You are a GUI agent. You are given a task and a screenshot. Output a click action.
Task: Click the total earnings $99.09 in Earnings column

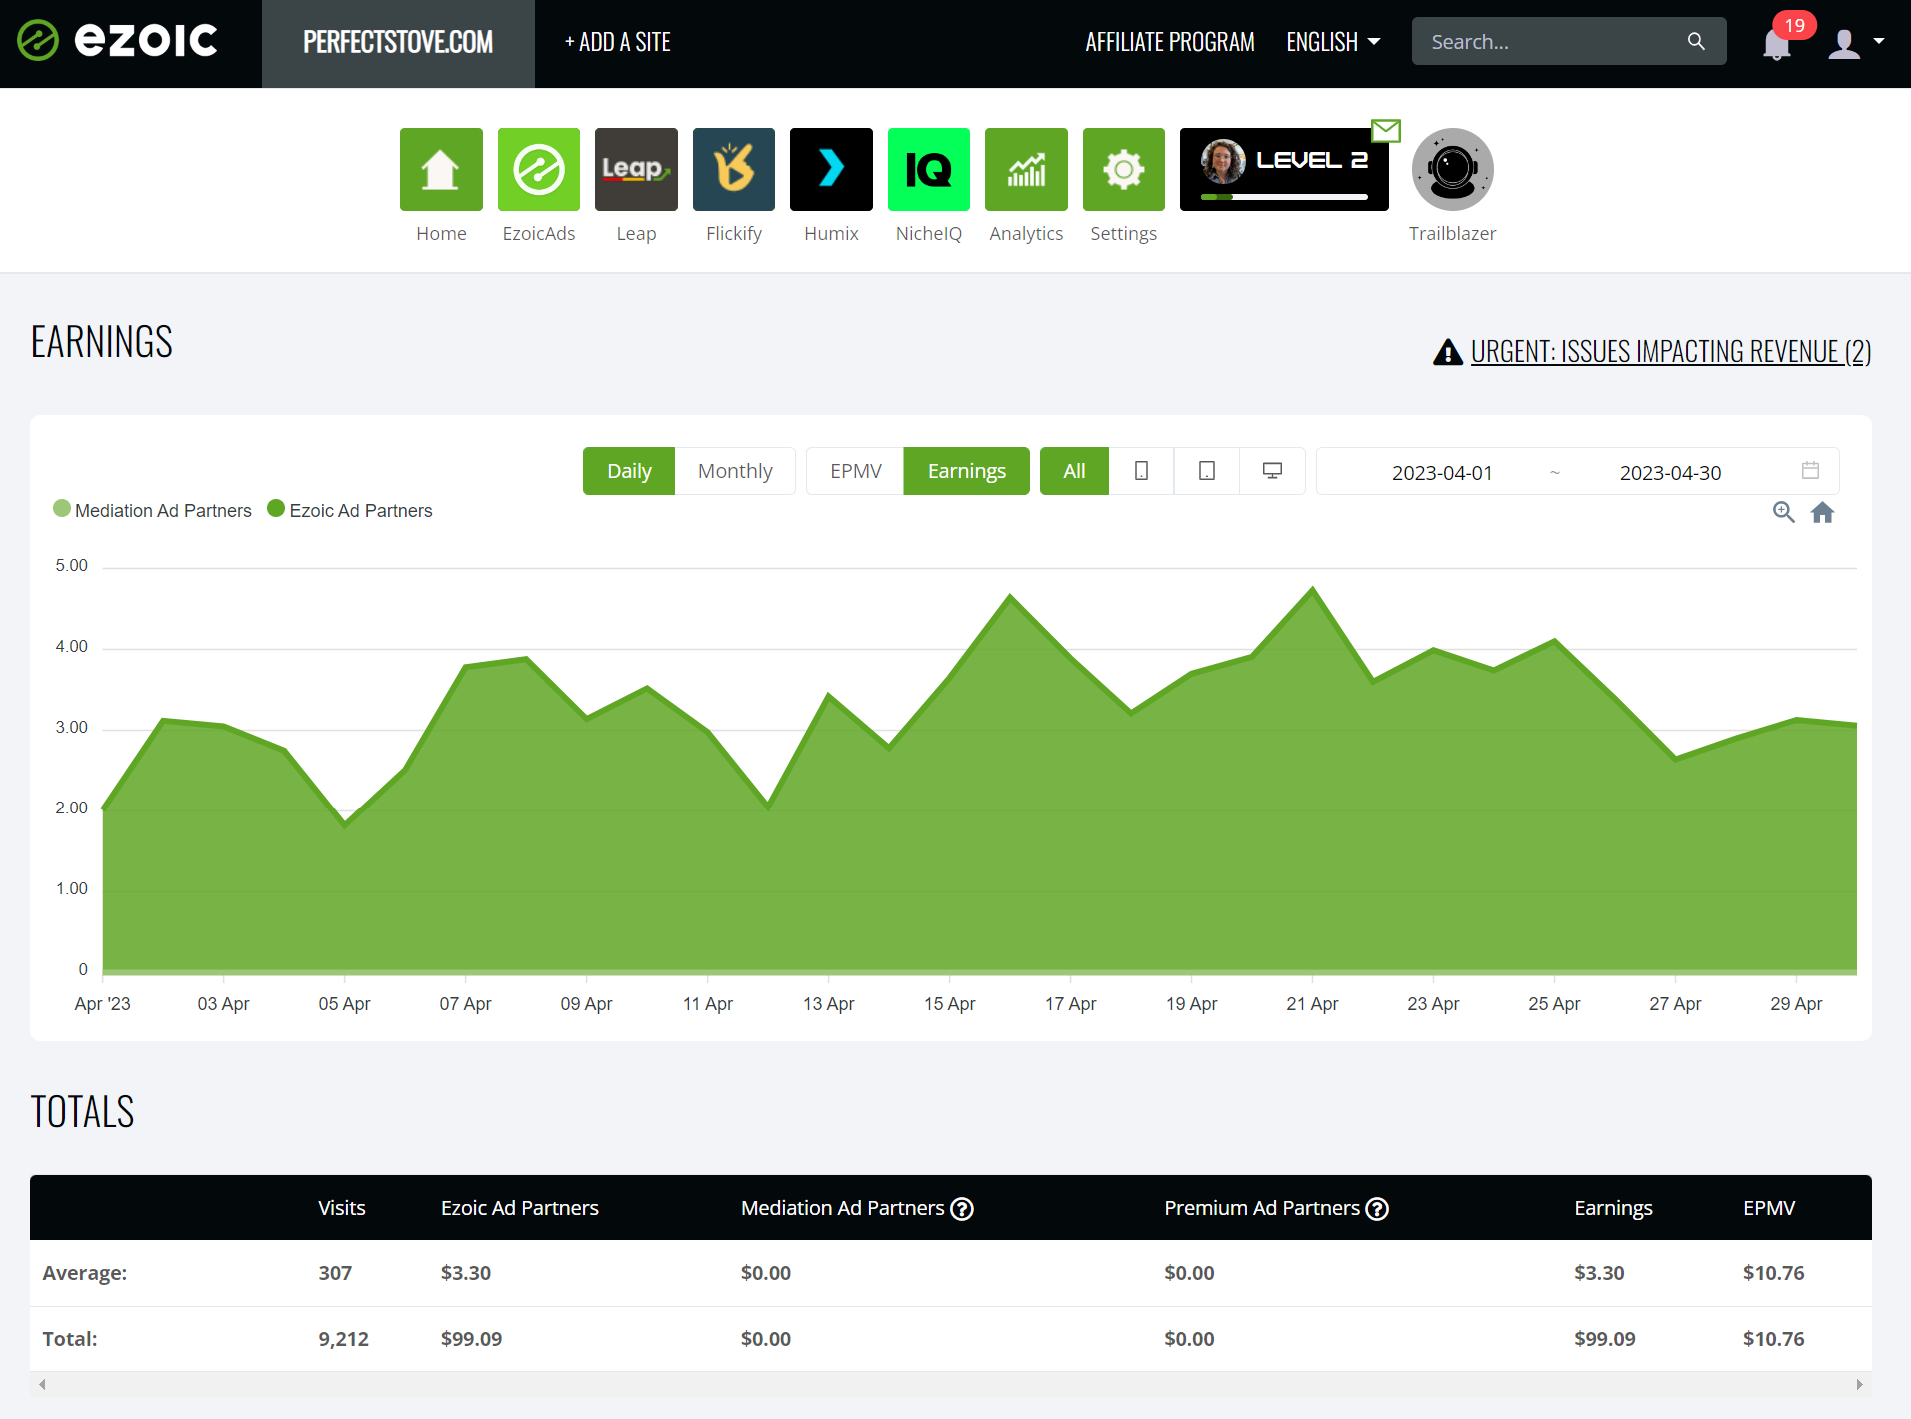pos(1604,1339)
